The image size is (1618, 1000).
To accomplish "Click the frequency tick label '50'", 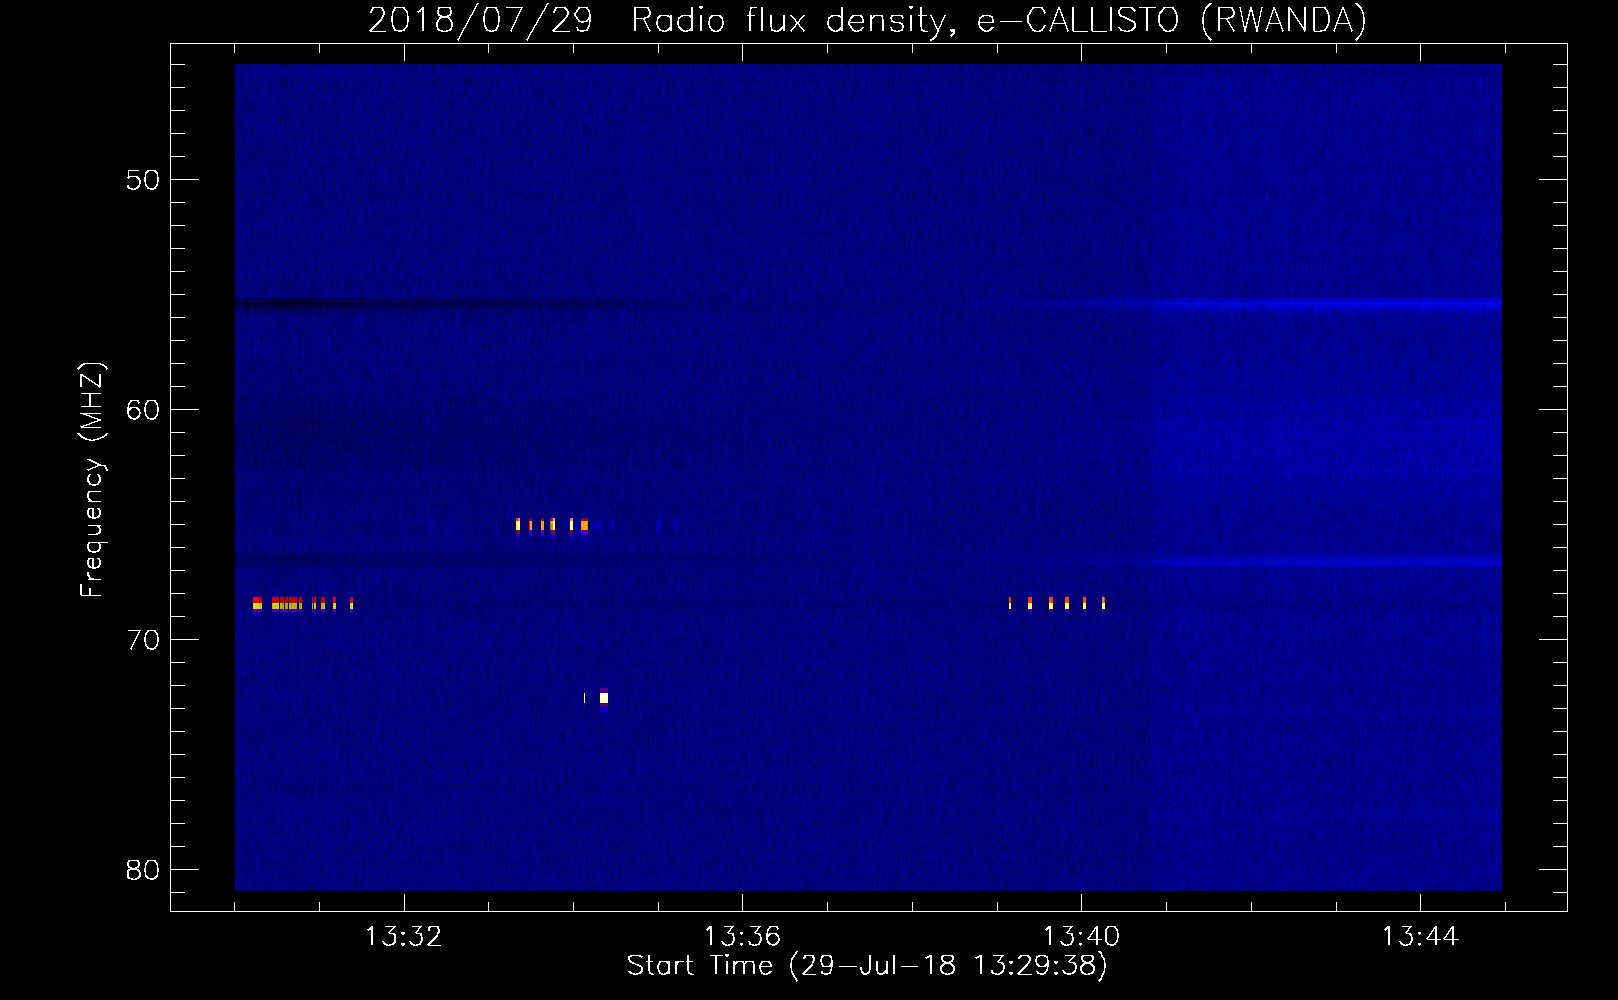I will click(143, 180).
